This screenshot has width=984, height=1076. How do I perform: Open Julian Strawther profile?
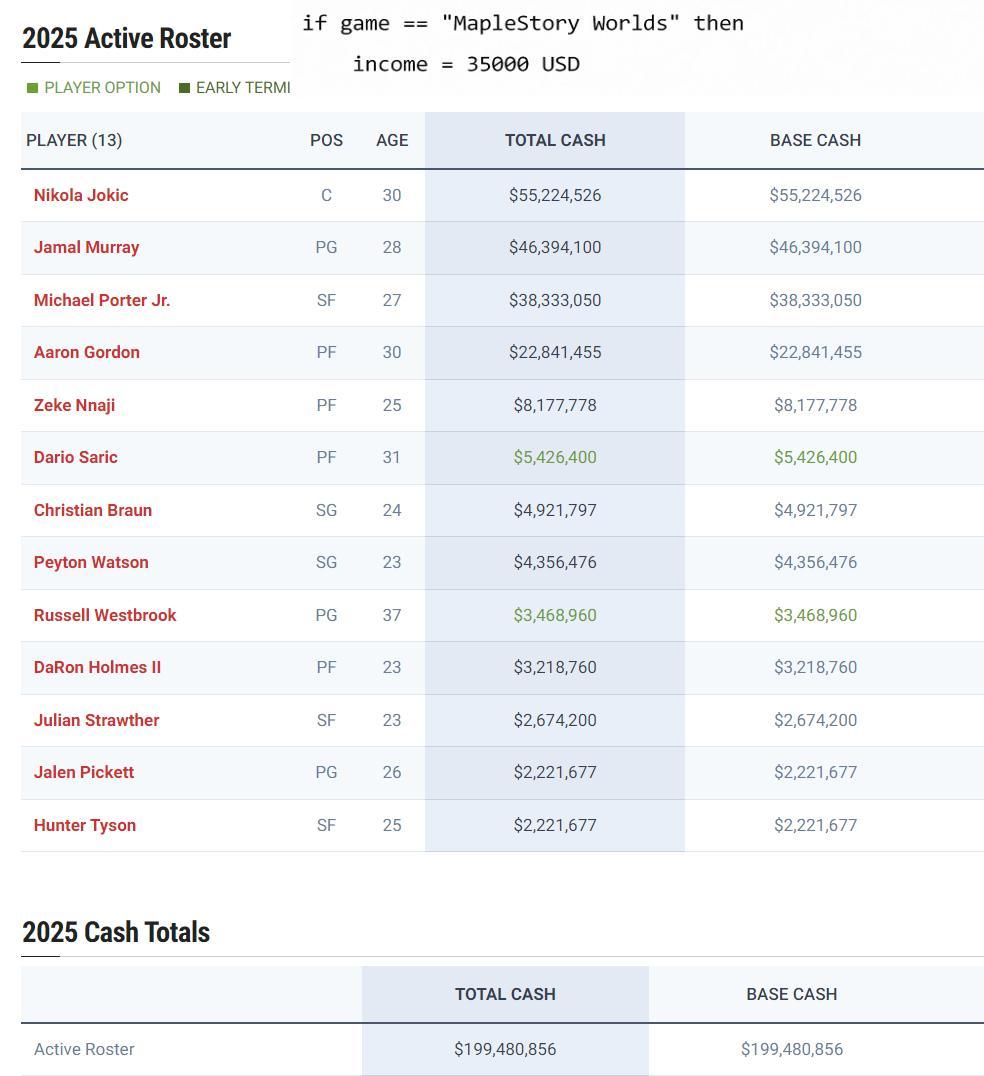[96, 720]
